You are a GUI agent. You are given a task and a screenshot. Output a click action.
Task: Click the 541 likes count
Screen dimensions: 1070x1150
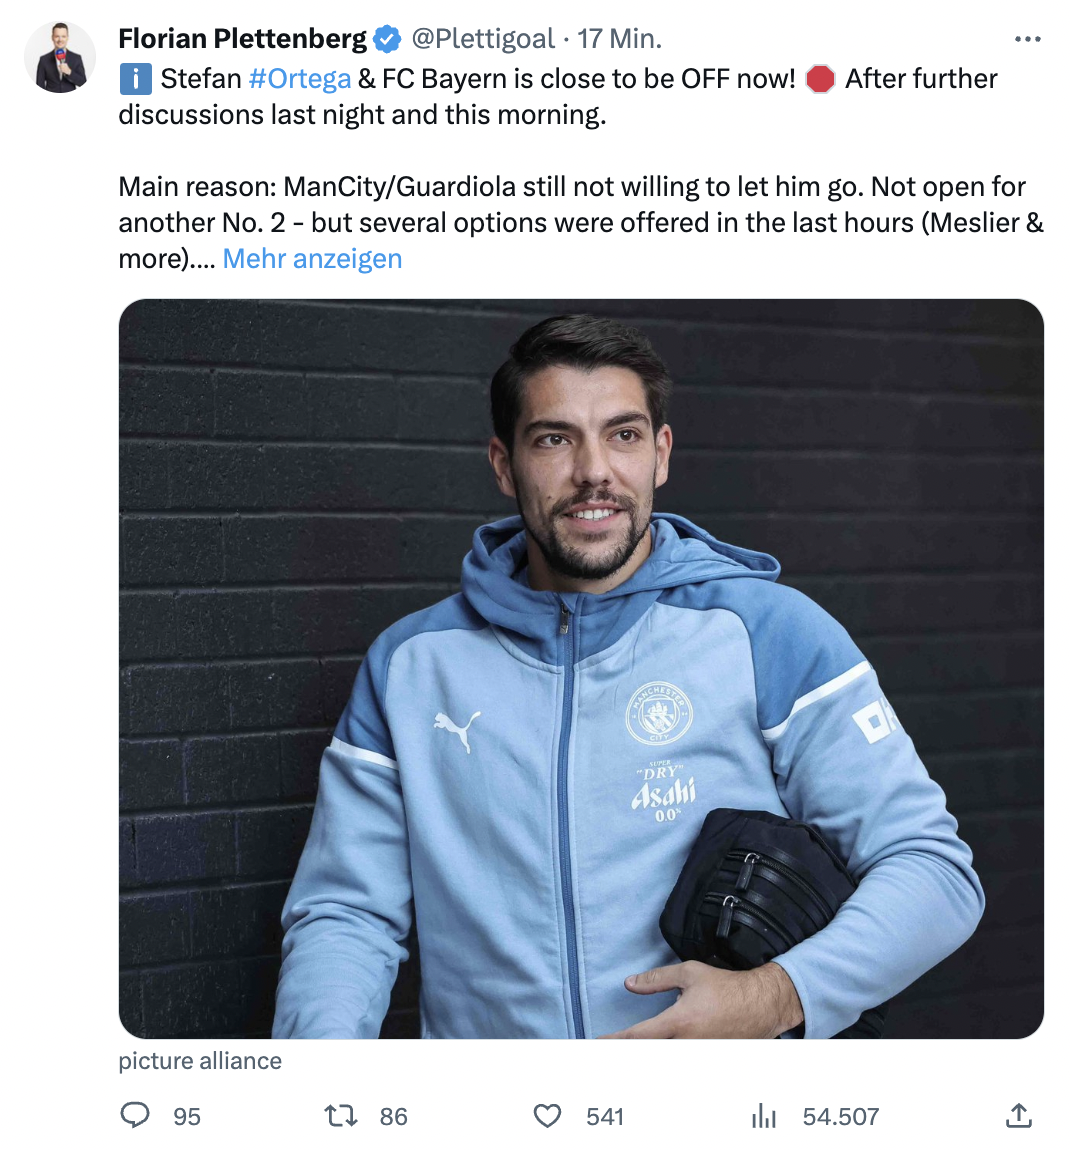pyautogui.click(x=605, y=1116)
